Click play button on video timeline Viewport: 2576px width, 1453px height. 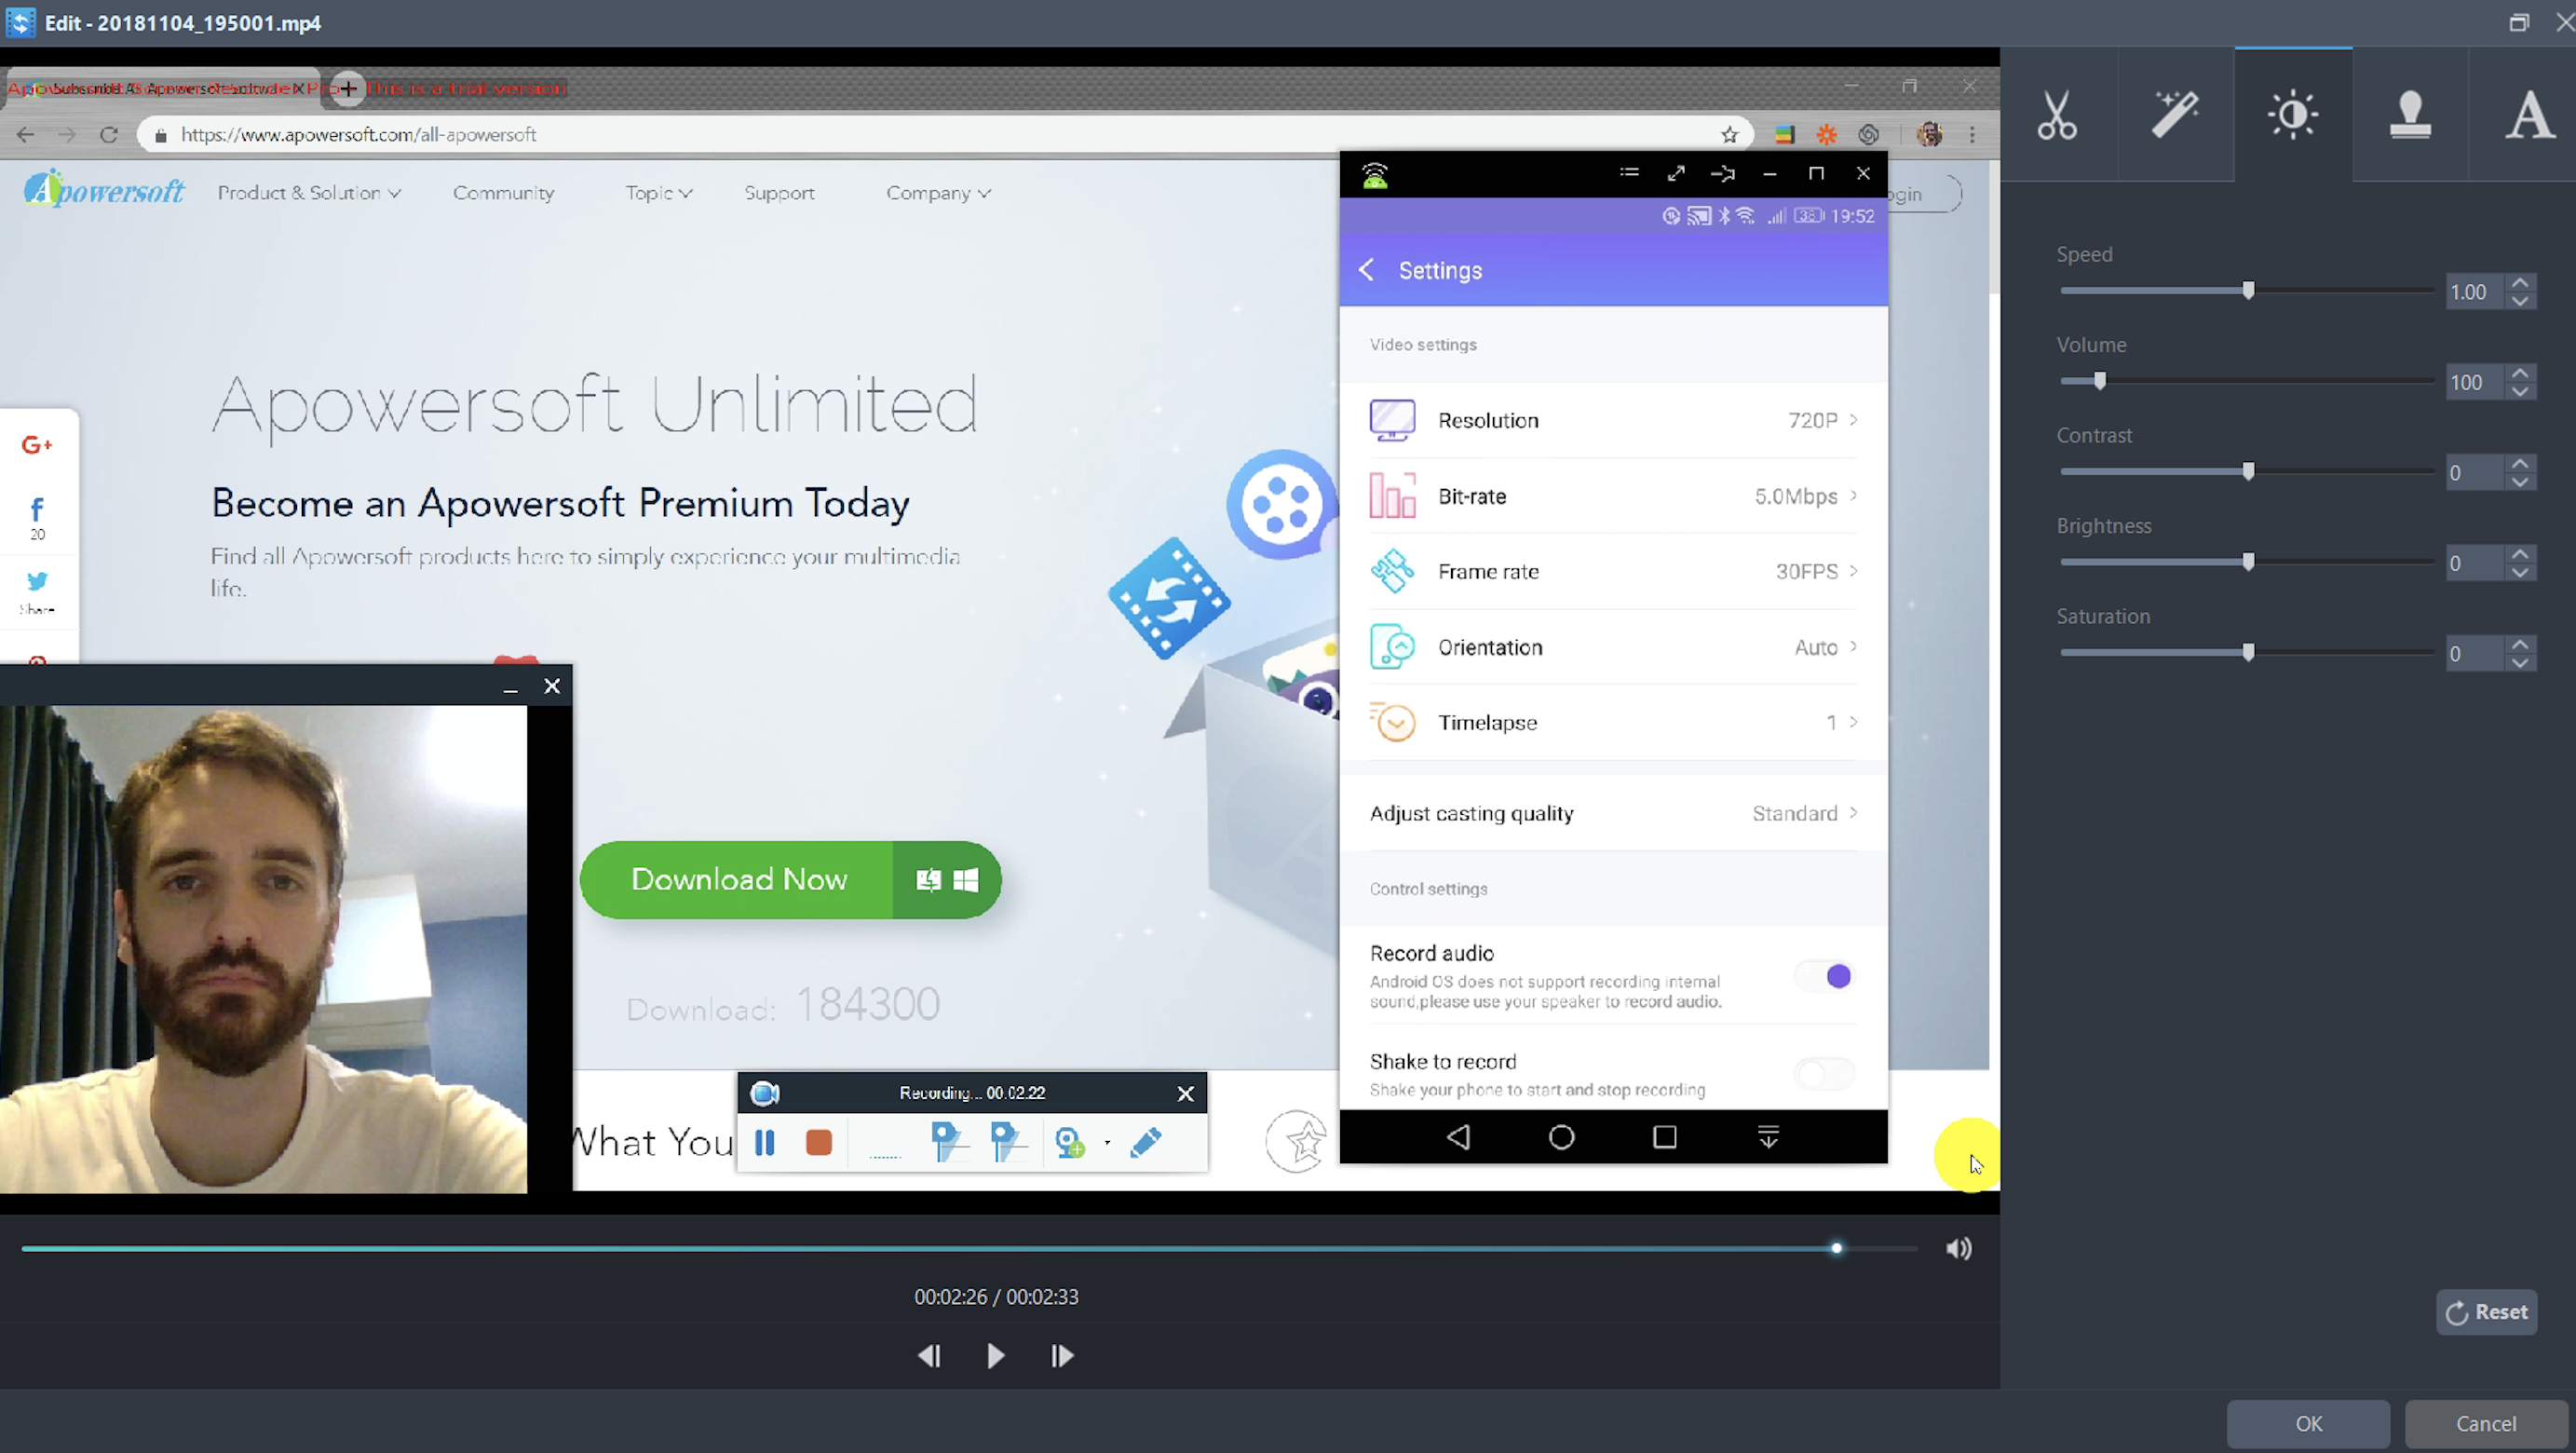[x=995, y=1355]
